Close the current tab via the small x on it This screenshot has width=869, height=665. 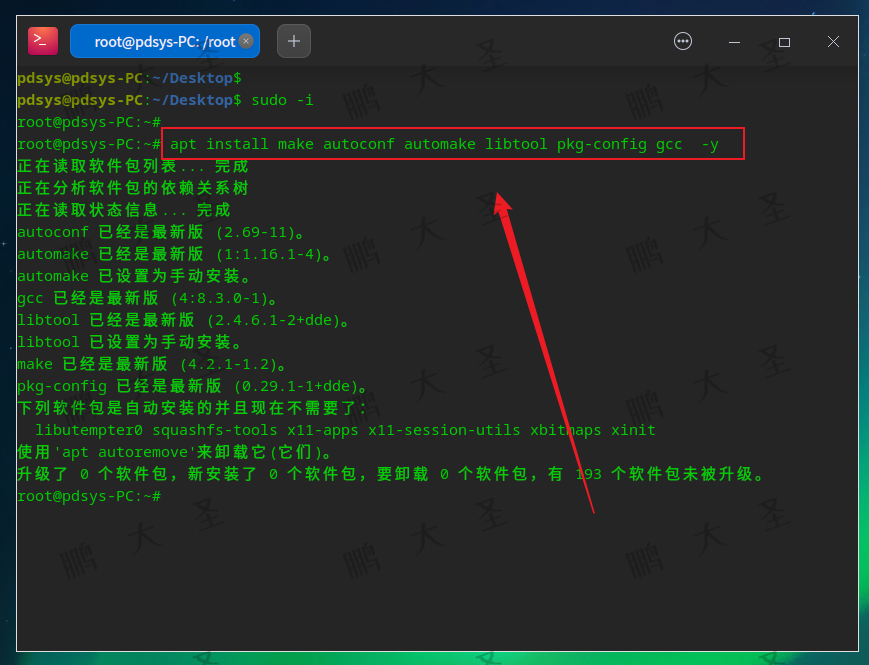pos(246,41)
